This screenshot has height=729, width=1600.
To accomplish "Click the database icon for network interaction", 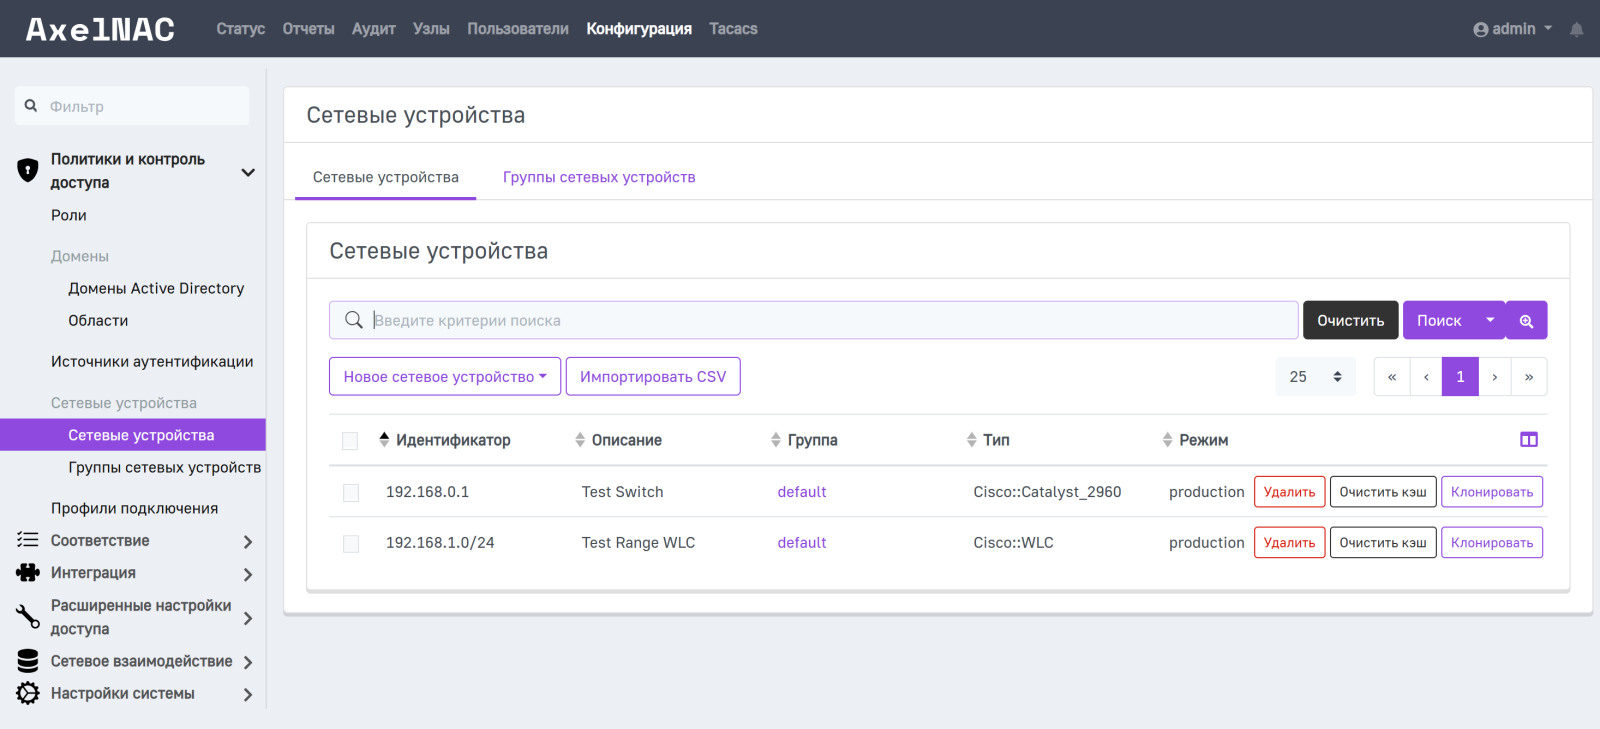I will 28,661.
